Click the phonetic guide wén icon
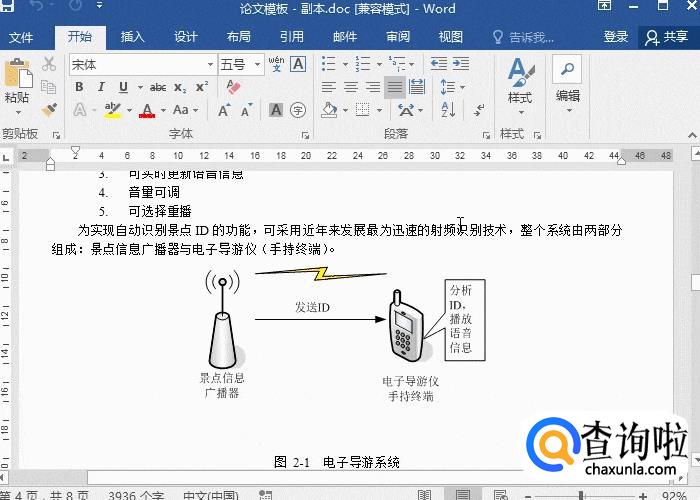 point(276,64)
